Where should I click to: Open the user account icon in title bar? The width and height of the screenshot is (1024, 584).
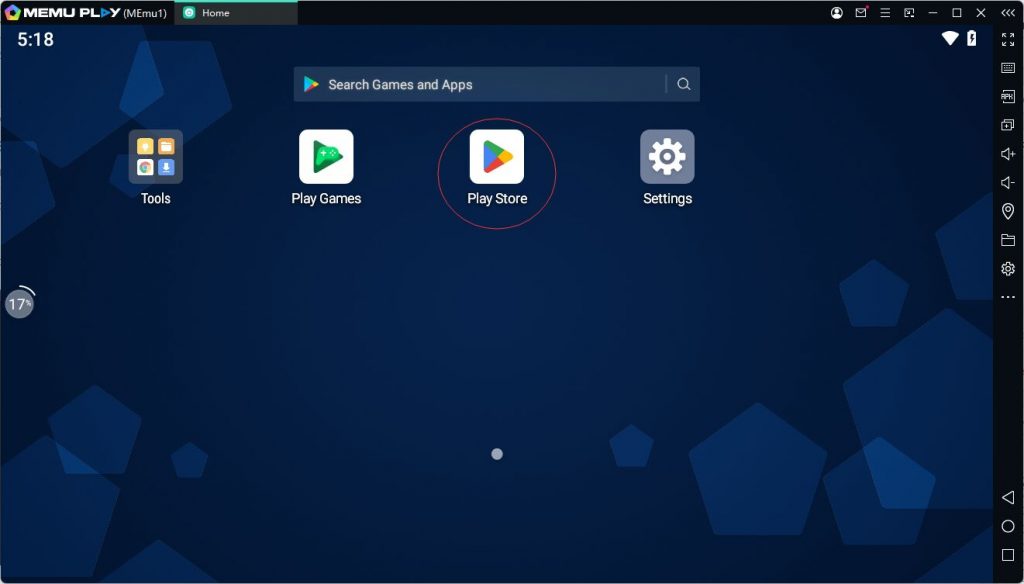click(837, 13)
